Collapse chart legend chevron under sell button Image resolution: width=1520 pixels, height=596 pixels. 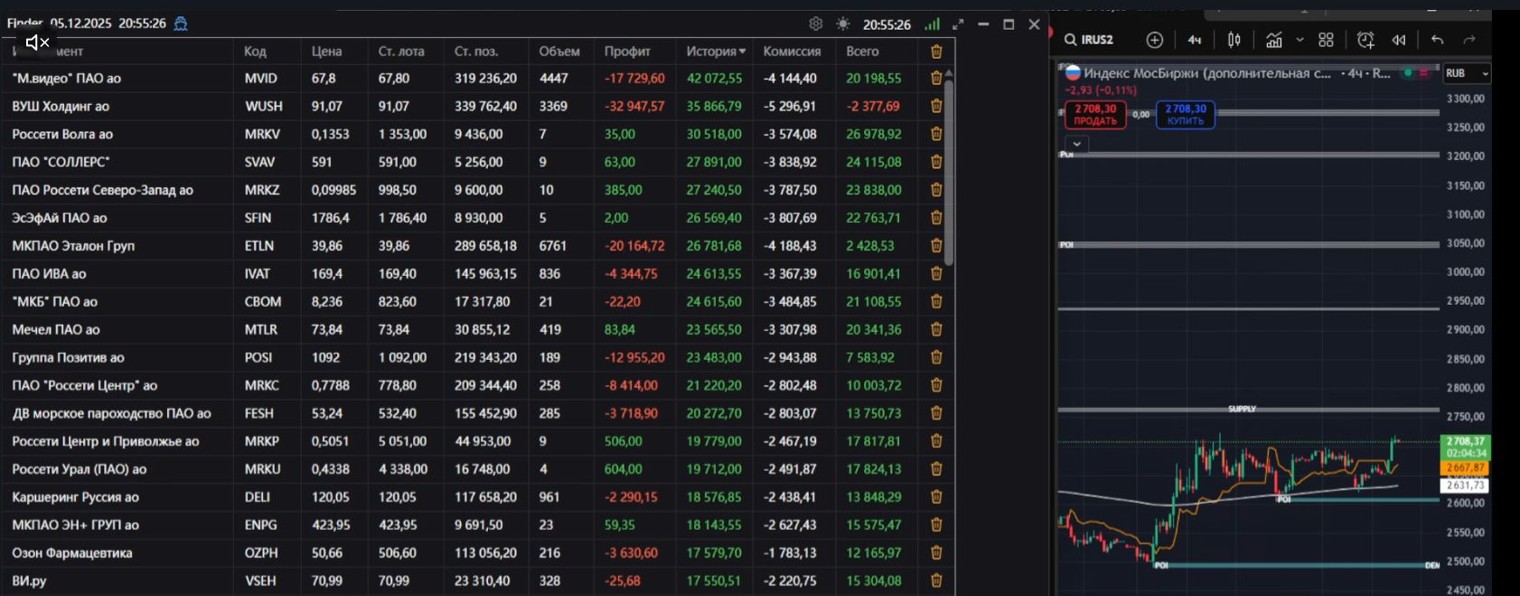point(1078,143)
